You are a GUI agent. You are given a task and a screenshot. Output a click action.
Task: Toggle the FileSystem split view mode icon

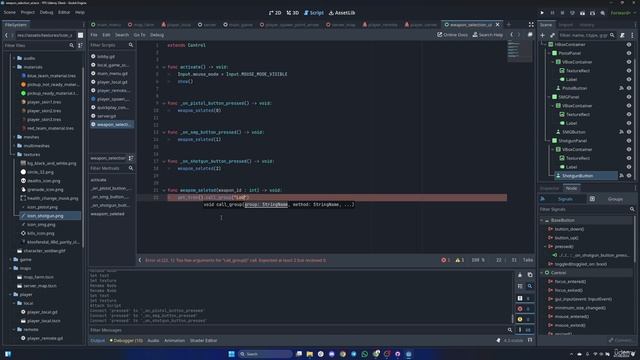tap(80, 36)
